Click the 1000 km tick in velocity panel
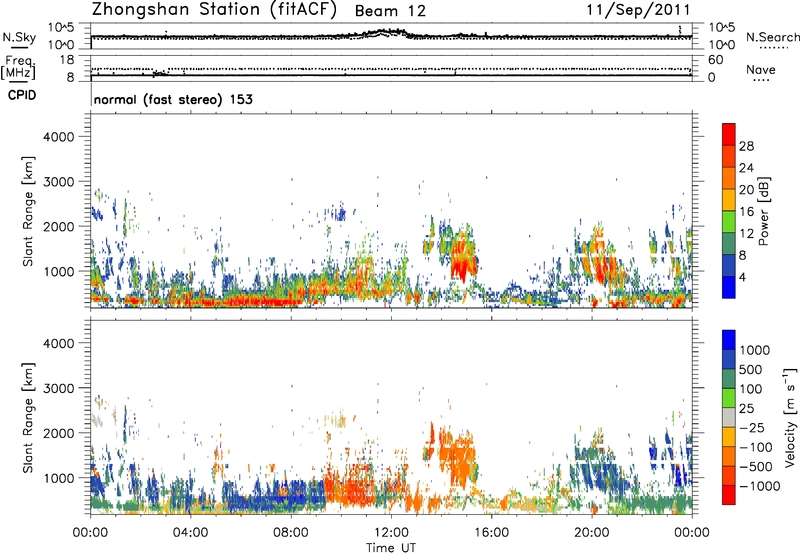 (59, 478)
